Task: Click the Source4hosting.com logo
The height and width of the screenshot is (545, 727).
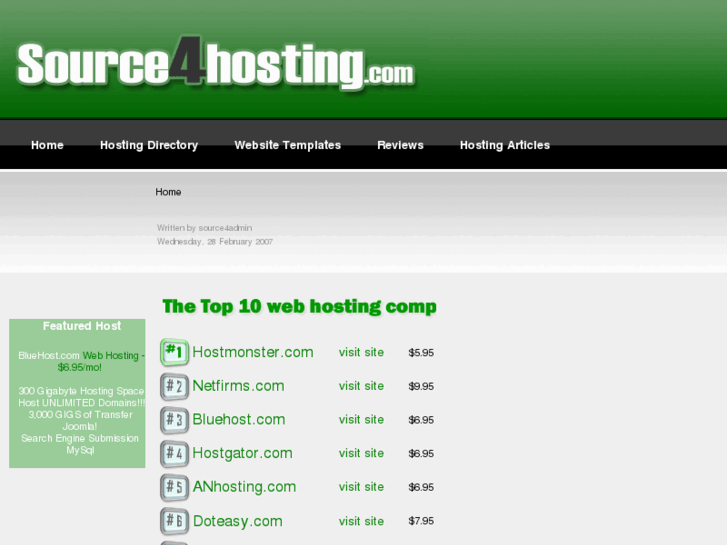Action: click(215, 64)
